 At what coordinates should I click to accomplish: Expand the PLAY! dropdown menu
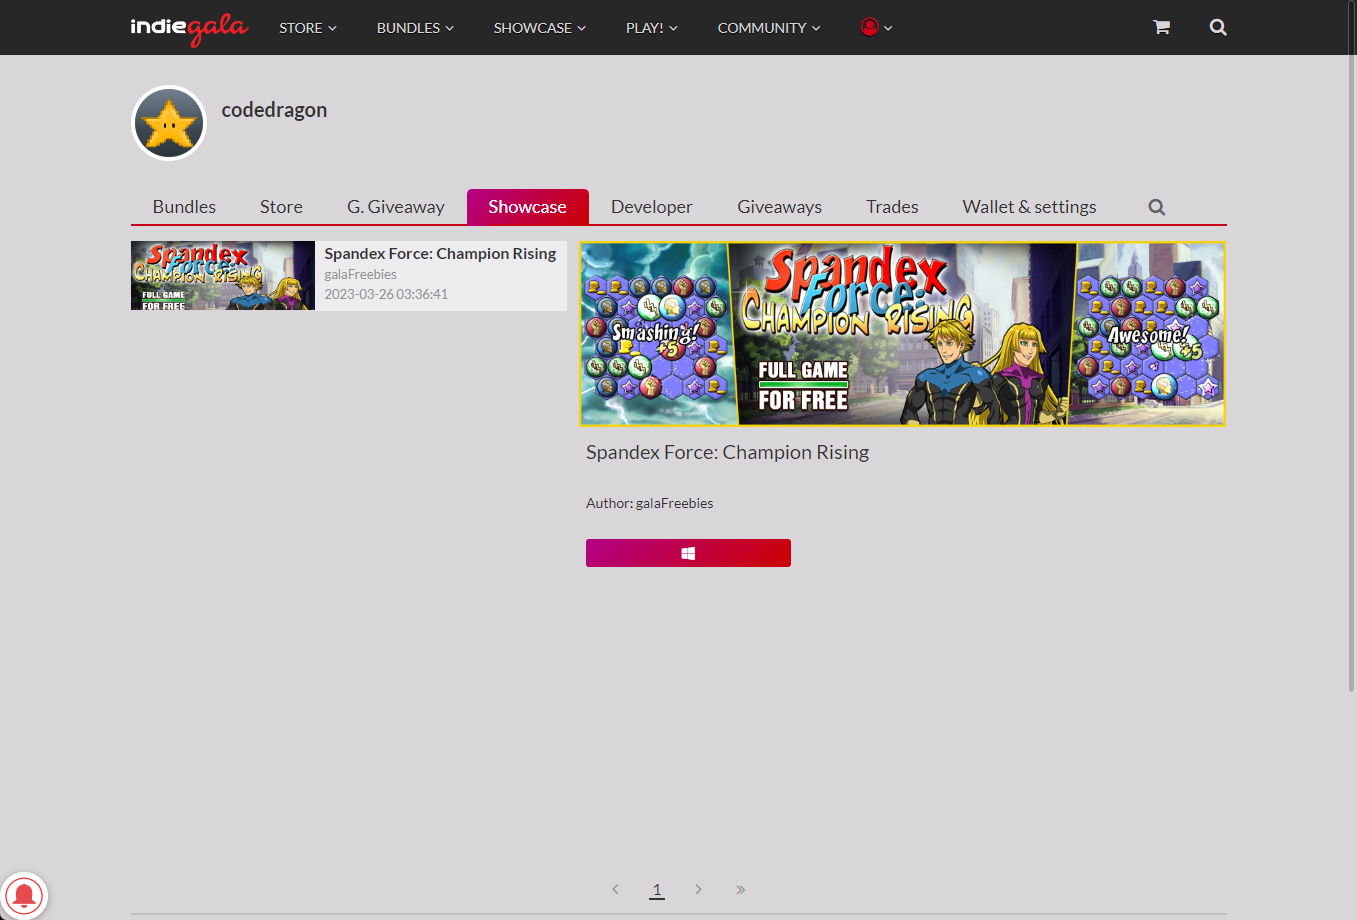tap(652, 27)
